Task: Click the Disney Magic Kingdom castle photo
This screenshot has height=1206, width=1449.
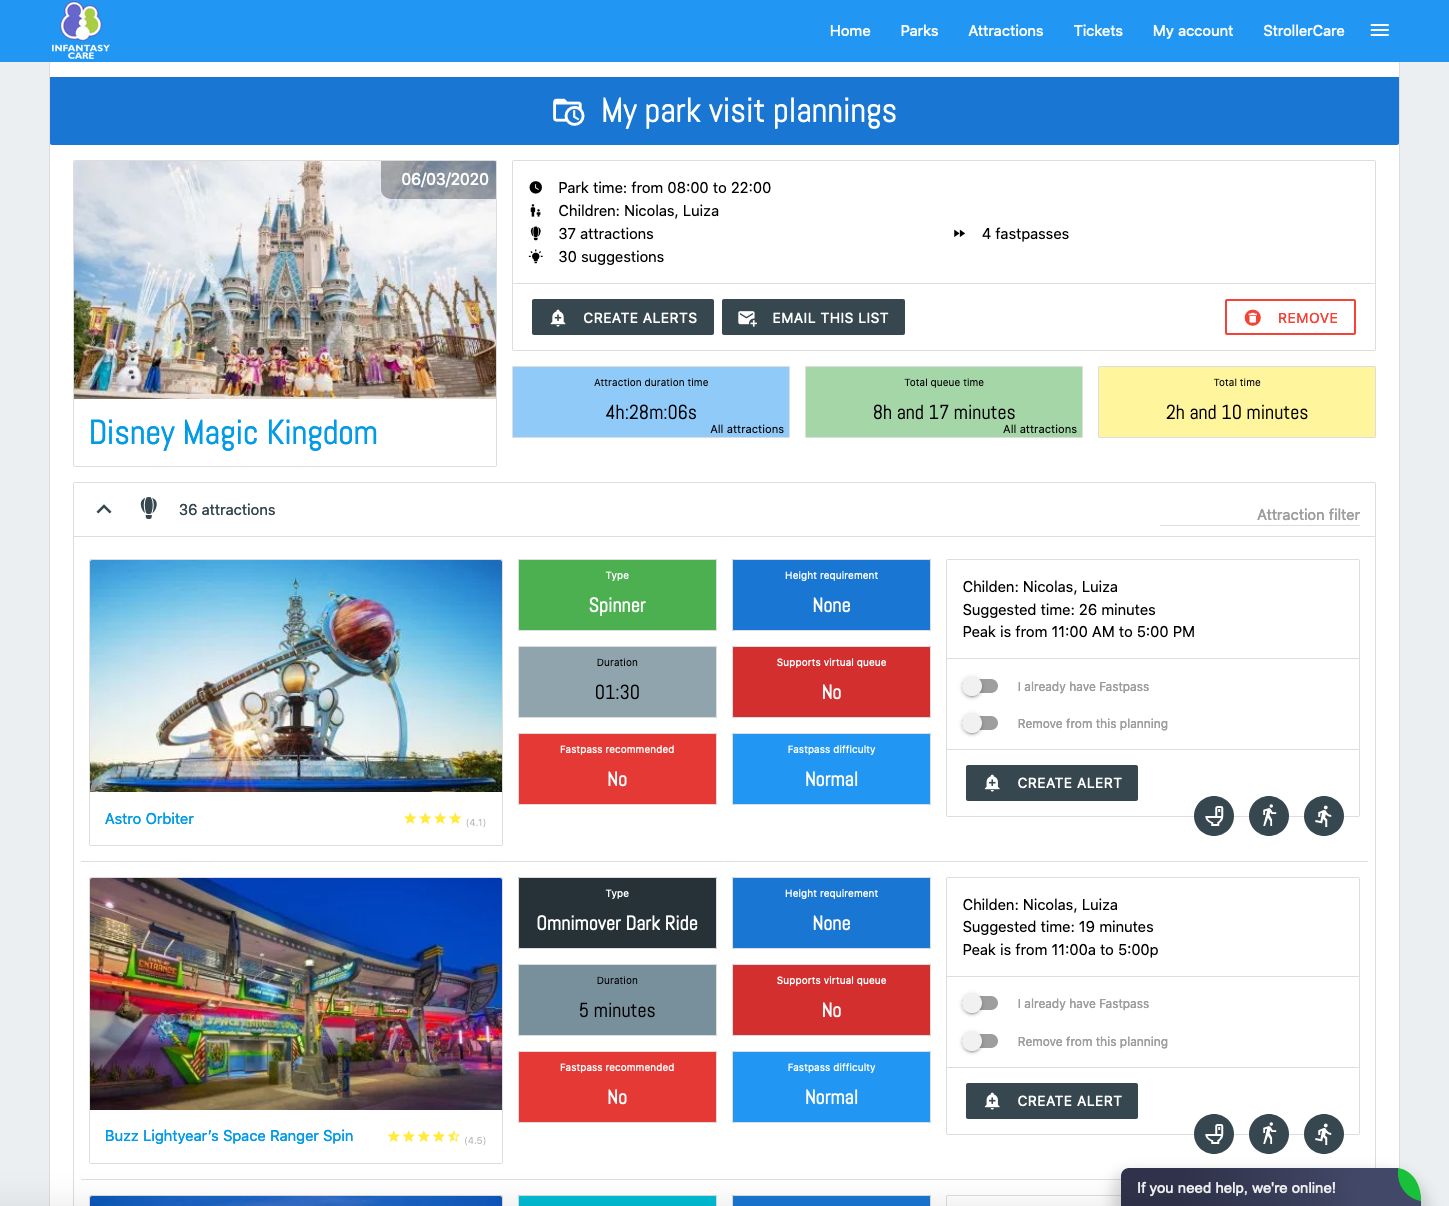Action: [285, 280]
